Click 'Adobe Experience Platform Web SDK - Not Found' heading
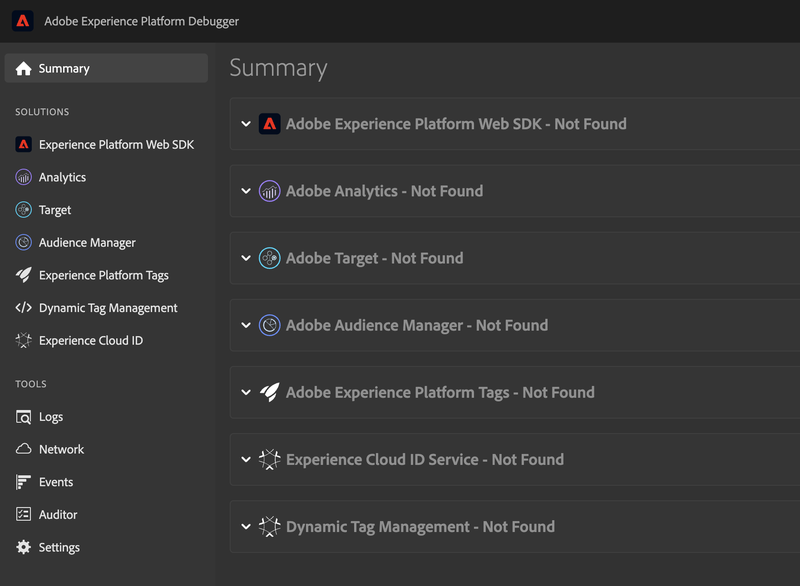 click(456, 124)
